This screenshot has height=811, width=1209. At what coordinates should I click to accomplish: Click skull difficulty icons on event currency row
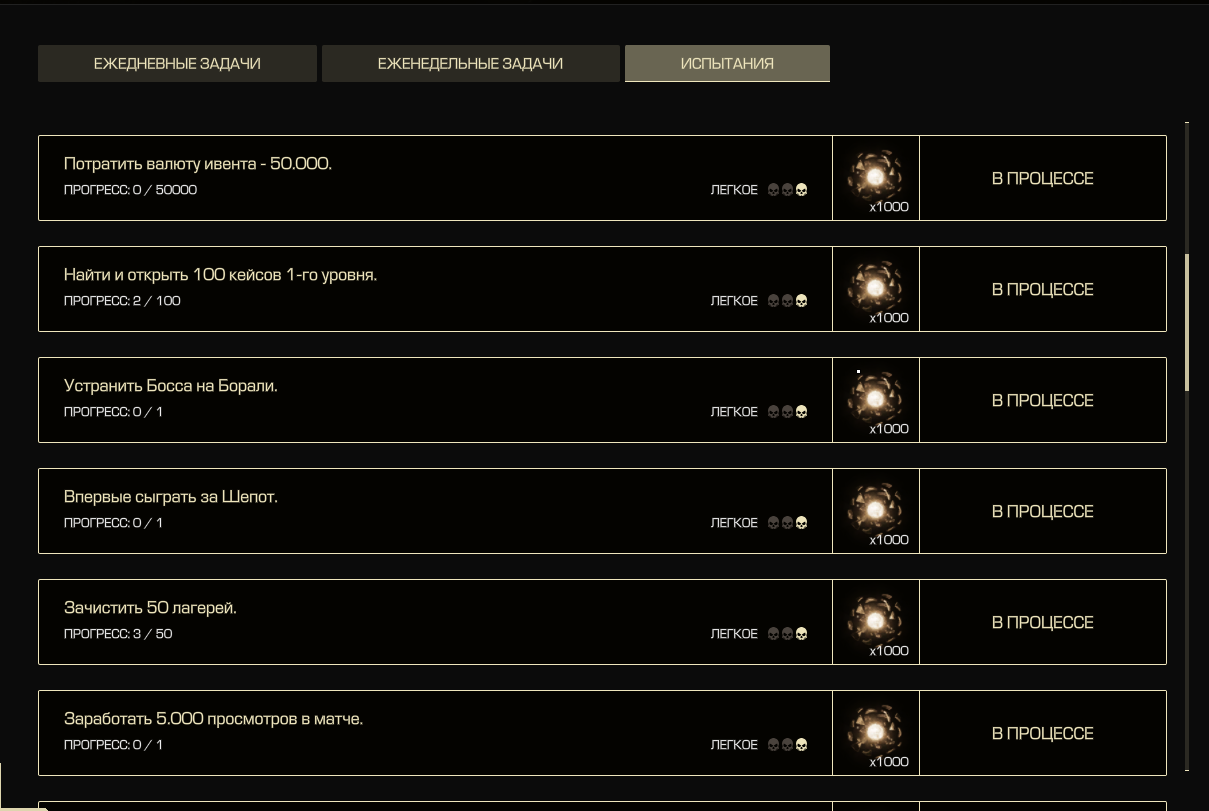pos(787,190)
